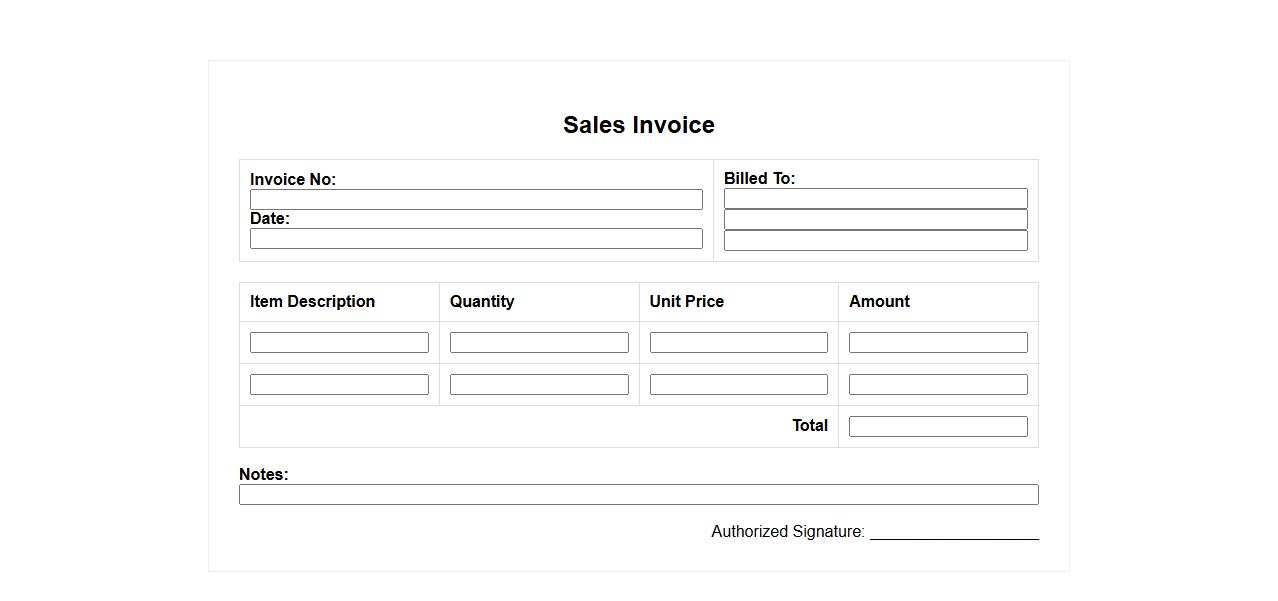Click the Quantity column header

click(x=482, y=302)
